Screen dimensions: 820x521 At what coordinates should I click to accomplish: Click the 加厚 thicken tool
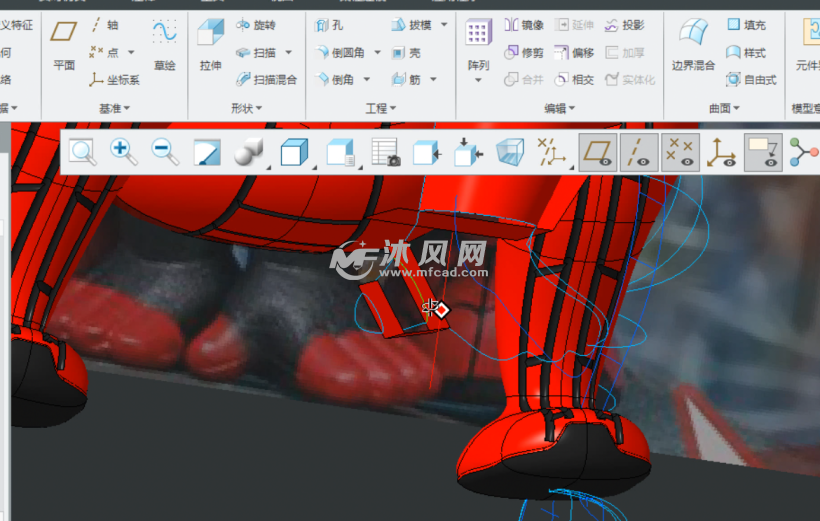(x=624, y=52)
